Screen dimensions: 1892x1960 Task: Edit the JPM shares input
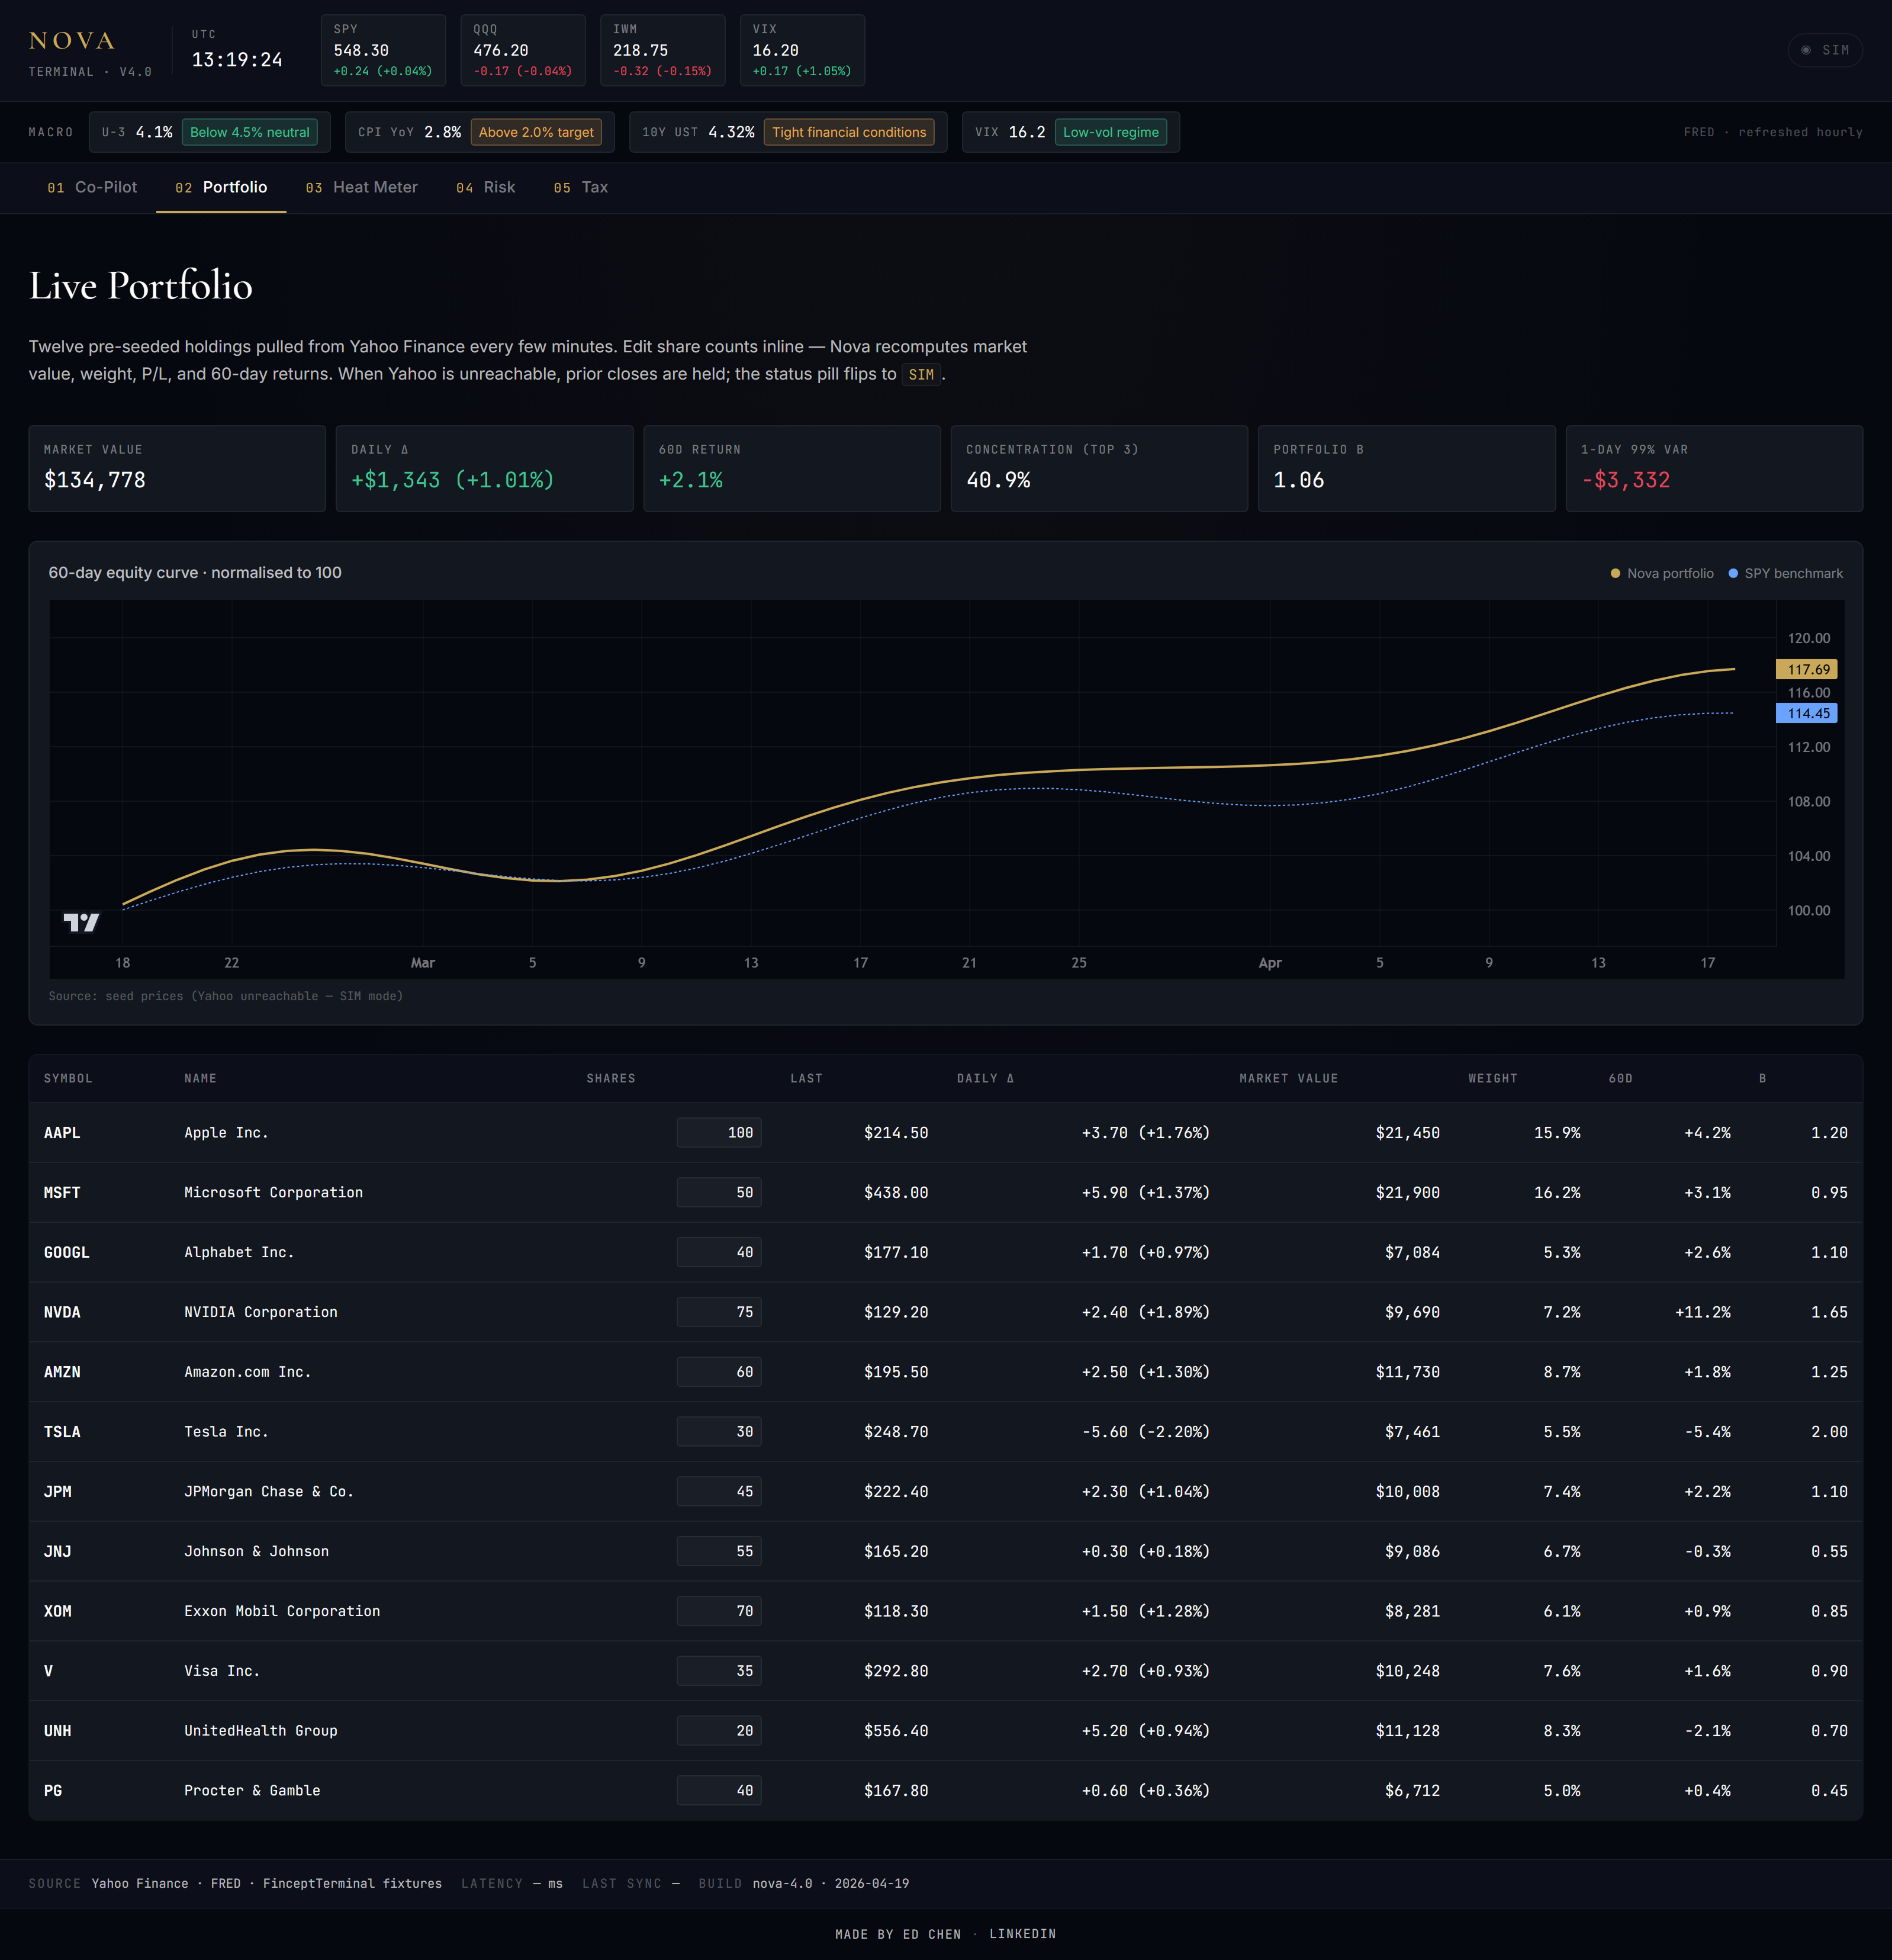[x=719, y=1491]
